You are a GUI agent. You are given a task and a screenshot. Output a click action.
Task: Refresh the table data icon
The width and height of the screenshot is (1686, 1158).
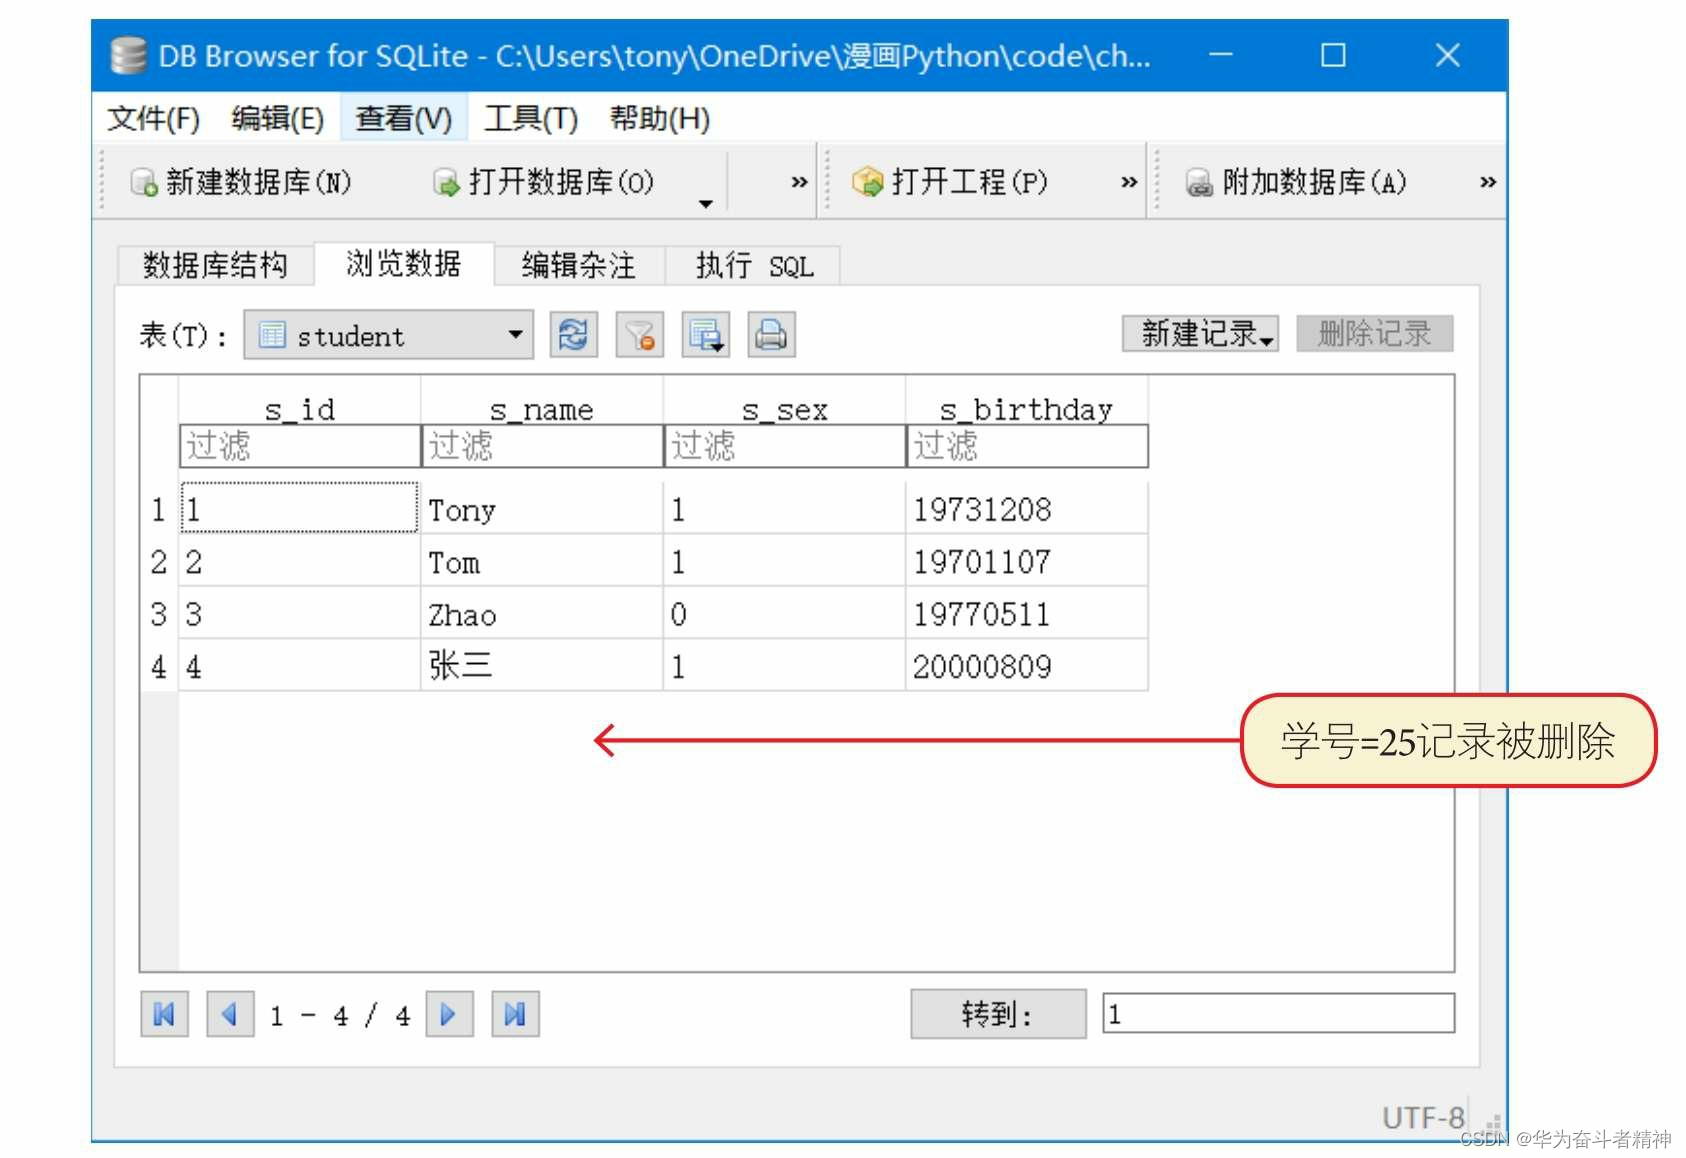point(574,334)
